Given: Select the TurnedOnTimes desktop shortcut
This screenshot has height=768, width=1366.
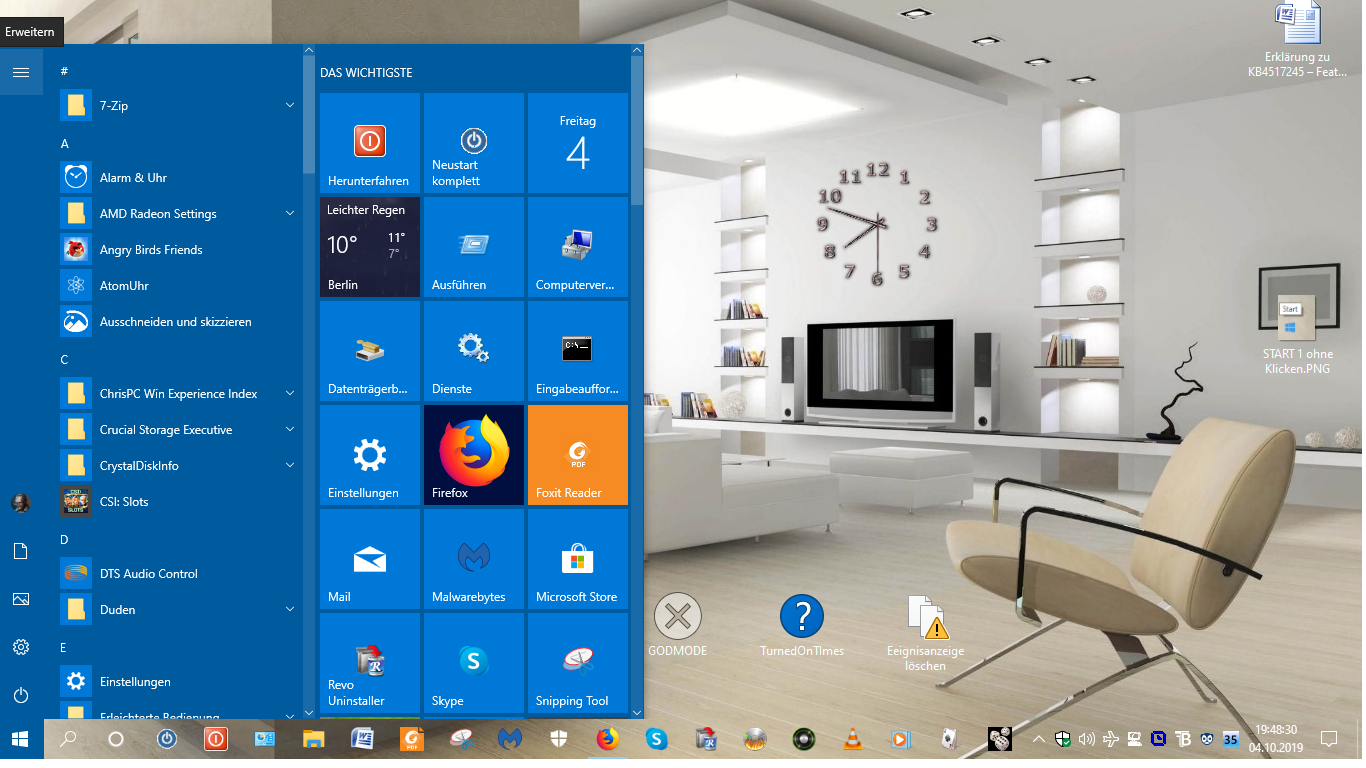Looking at the screenshot, I should click(x=801, y=626).
